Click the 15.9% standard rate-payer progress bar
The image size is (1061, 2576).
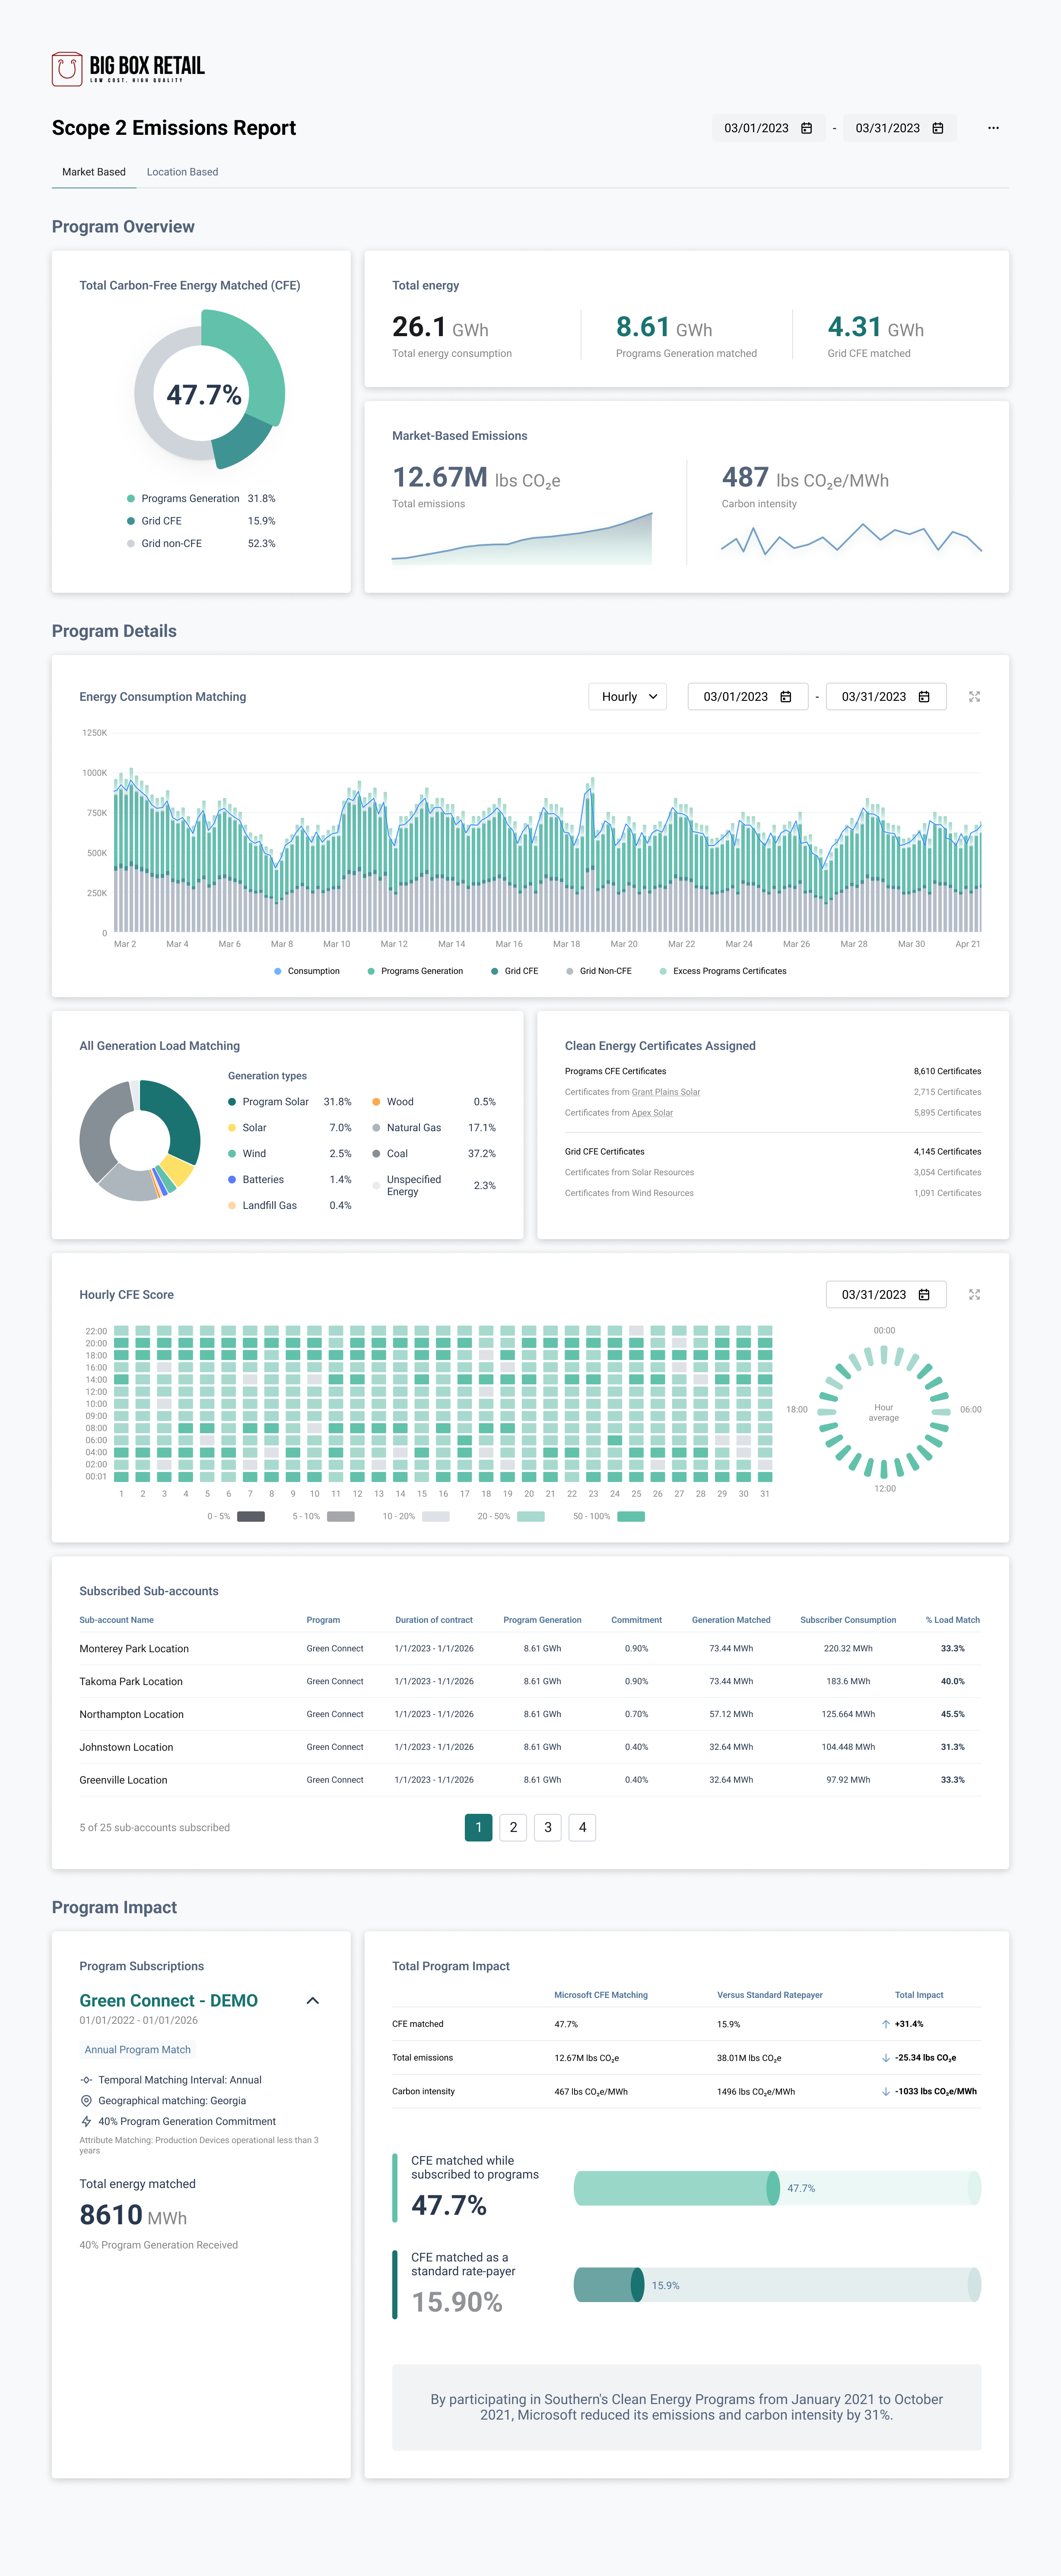click(777, 2285)
